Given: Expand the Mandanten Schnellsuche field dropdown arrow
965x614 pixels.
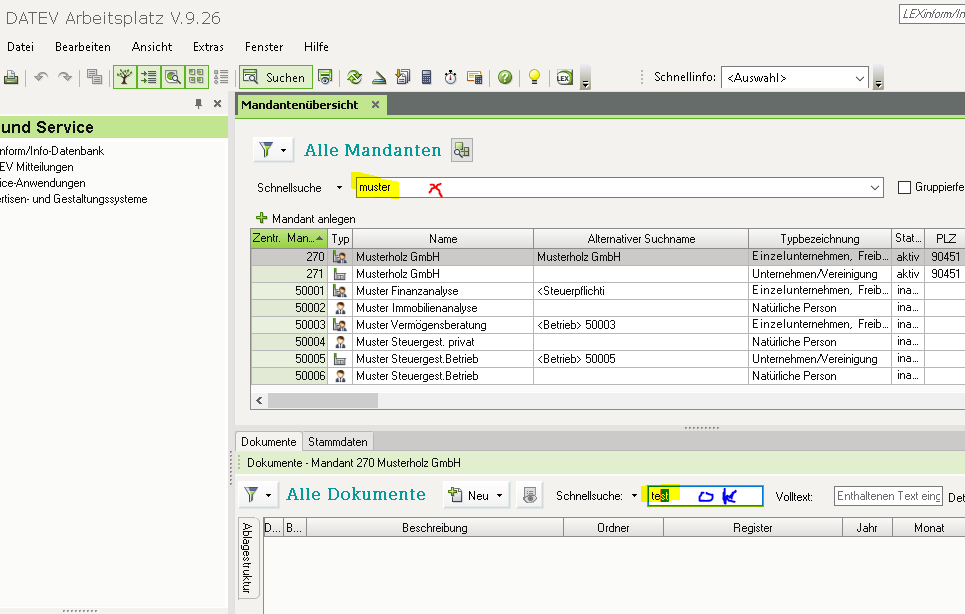Looking at the screenshot, I should 875,188.
